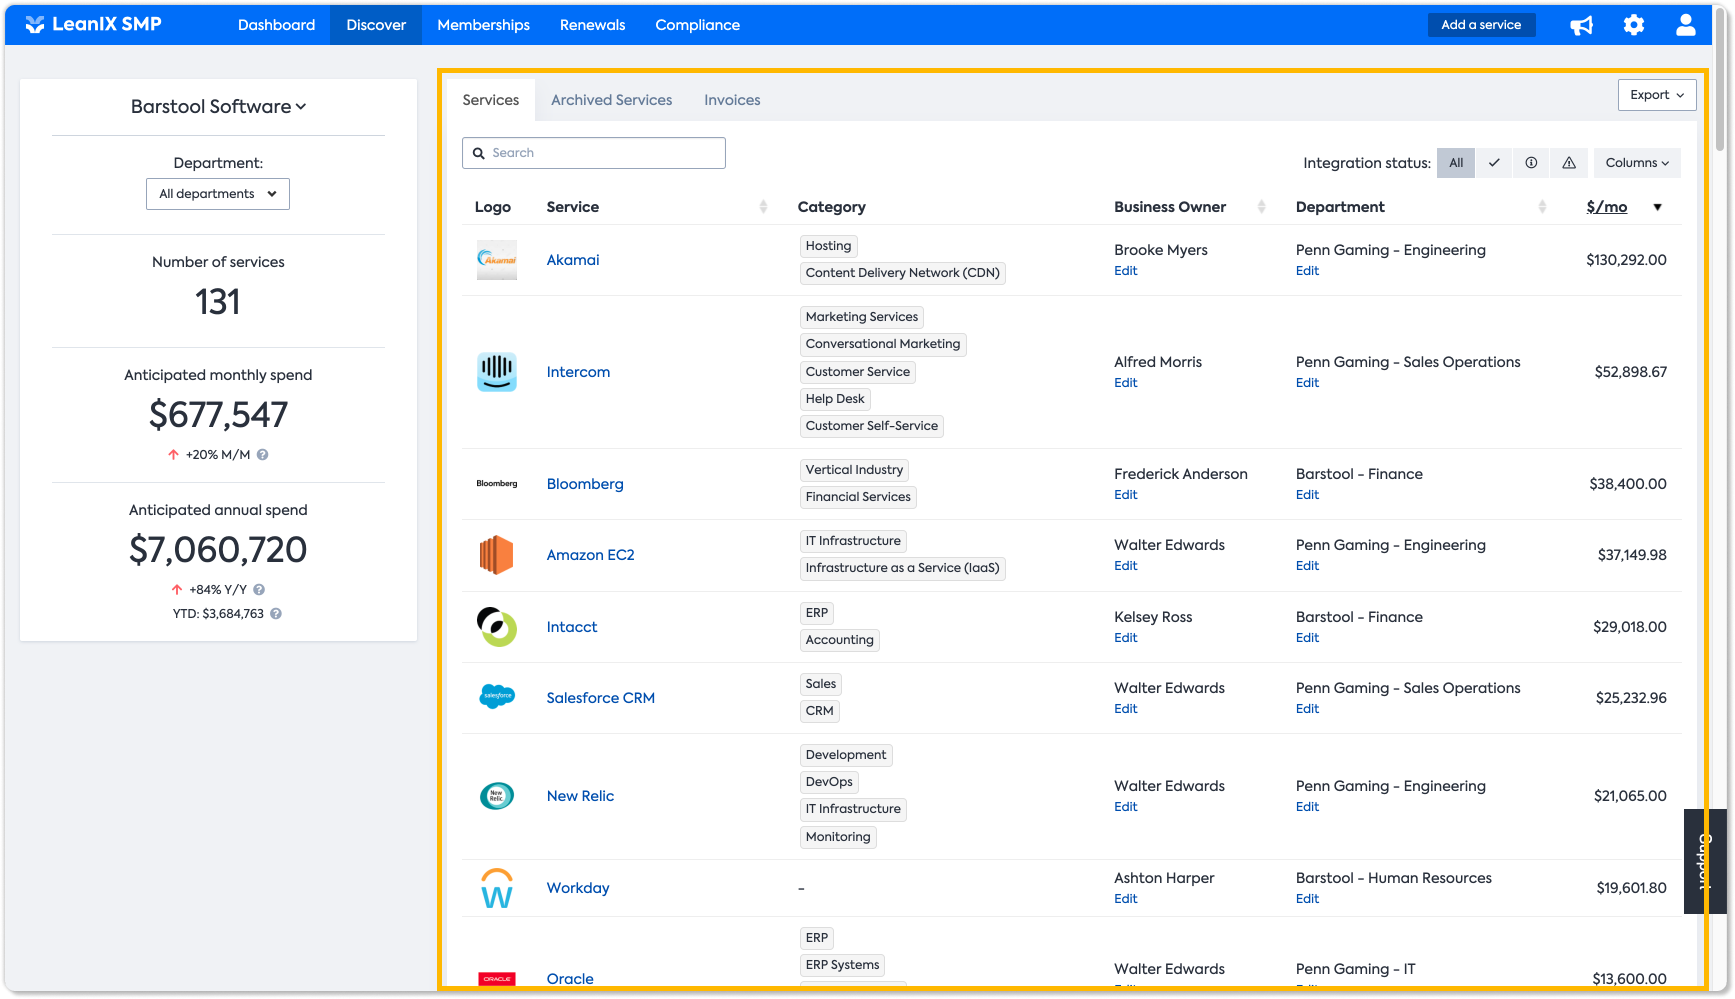
Task: Open the Akamai service link
Action: (x=573, y=260)
